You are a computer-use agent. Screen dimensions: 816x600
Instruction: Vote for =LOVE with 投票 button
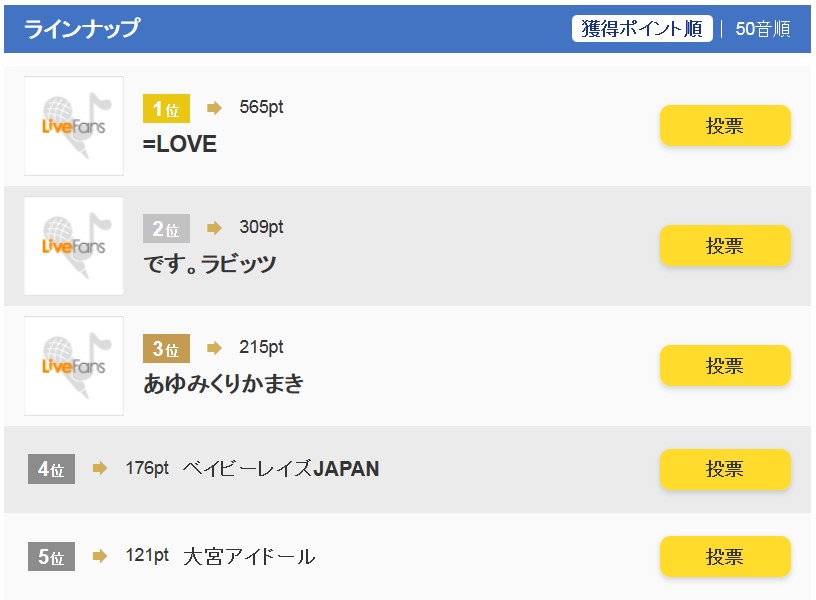[725, 125]
